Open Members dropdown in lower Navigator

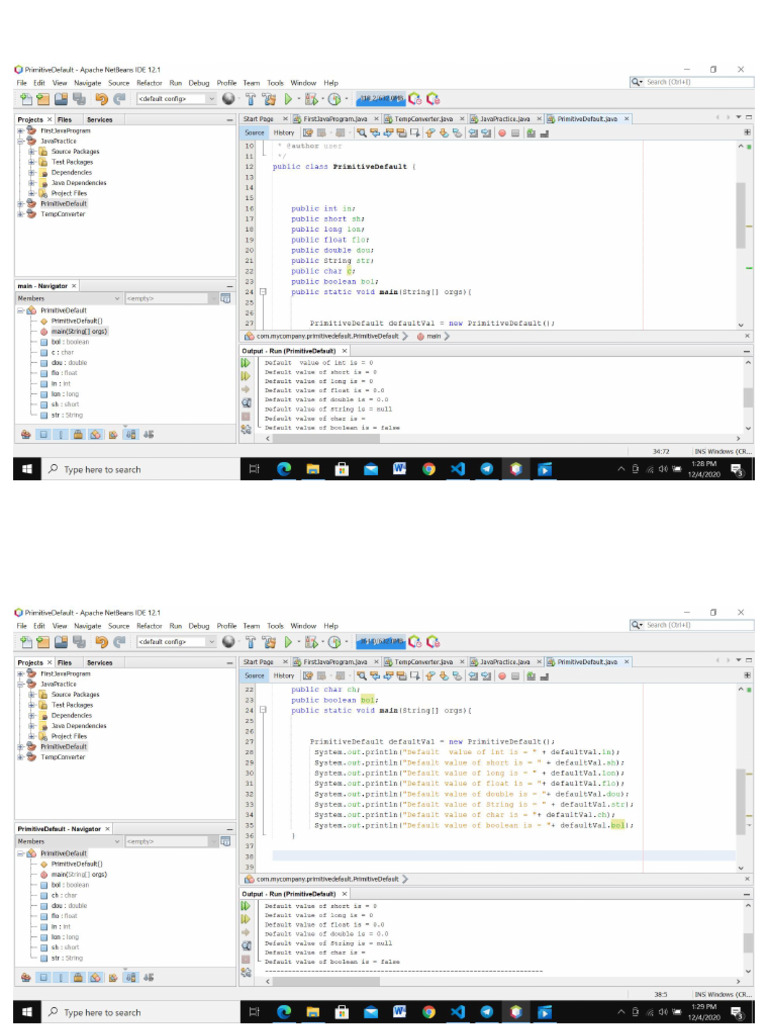(69, 841)
